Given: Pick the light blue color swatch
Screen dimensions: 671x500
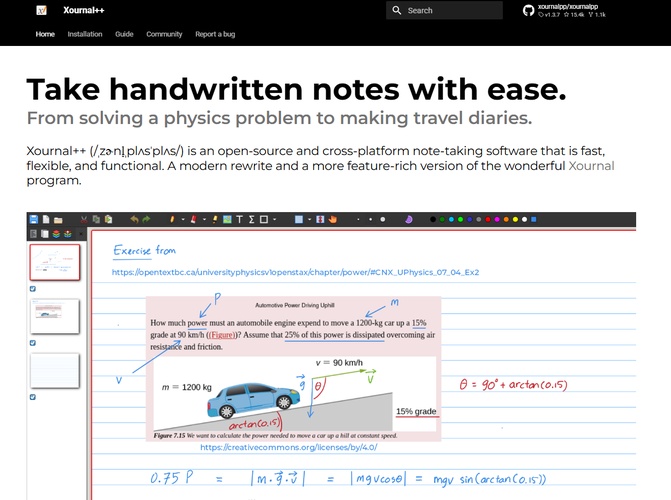Looking at the screenshot, I should pyautogui.click(x=451, y=220).
